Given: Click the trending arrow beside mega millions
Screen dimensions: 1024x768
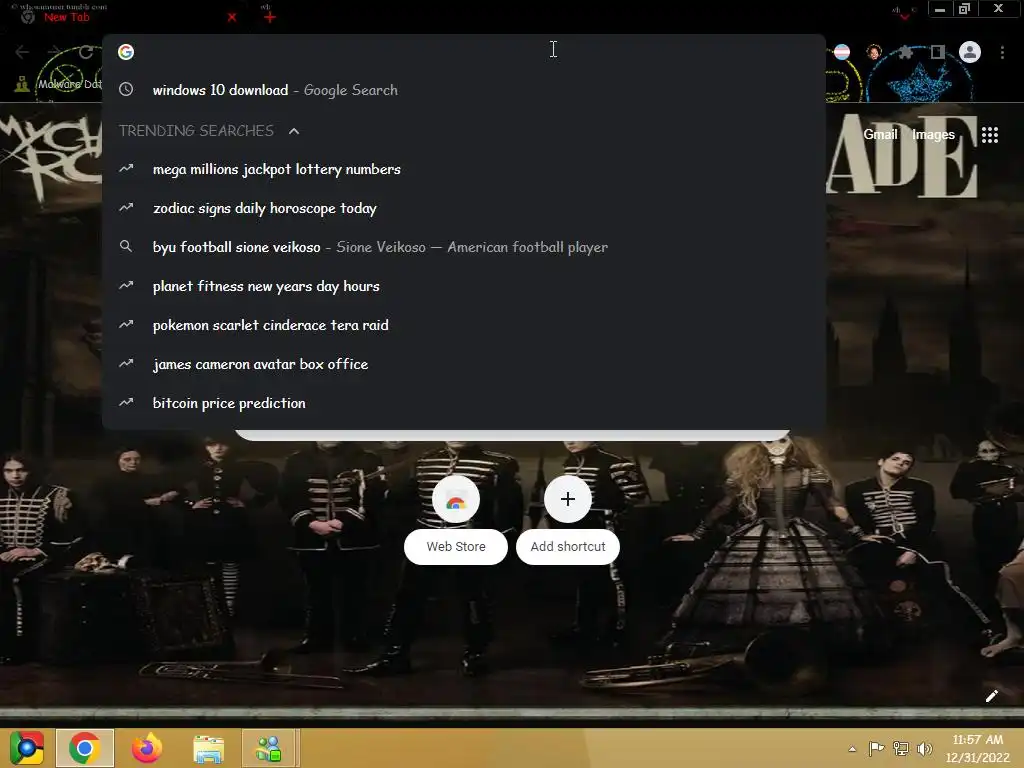Looking at the screenshot, I should point(126,168).
